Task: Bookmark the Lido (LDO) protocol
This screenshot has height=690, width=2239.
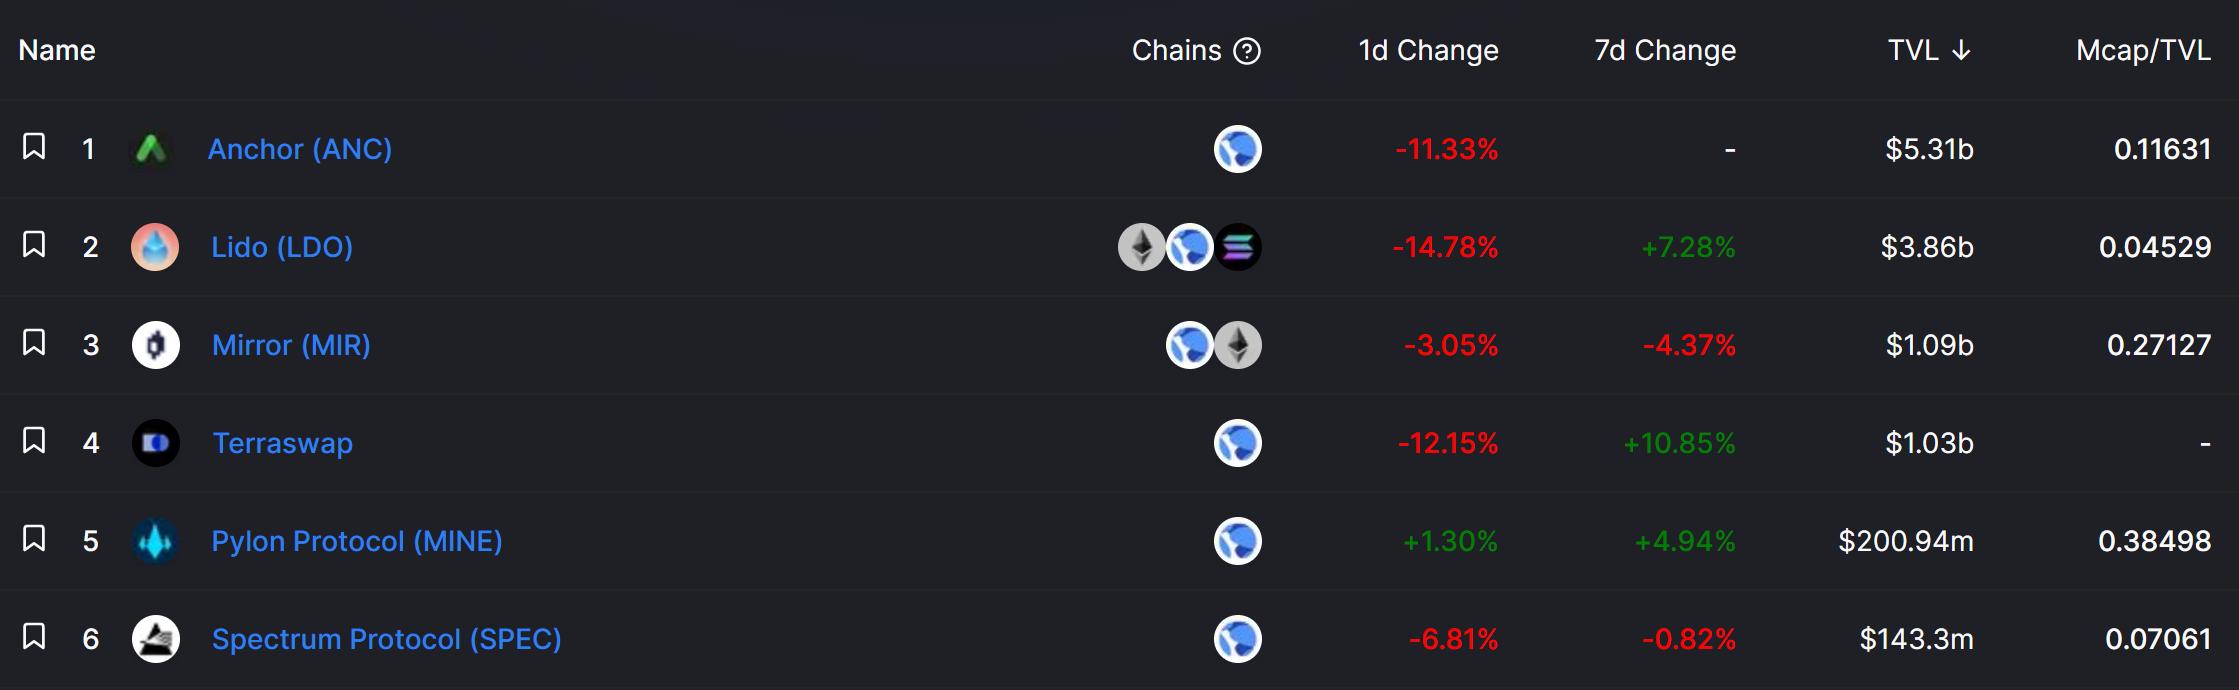Action: tap(34, 245)
